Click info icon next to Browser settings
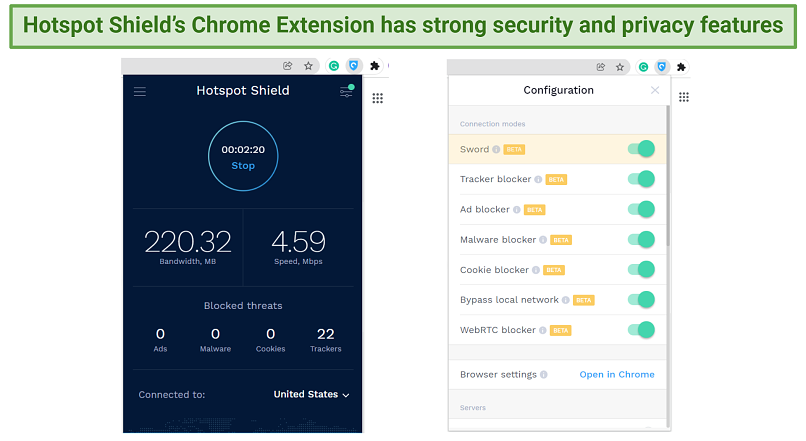806x441 pixels. pyautogui.click(x=544, y=375)
